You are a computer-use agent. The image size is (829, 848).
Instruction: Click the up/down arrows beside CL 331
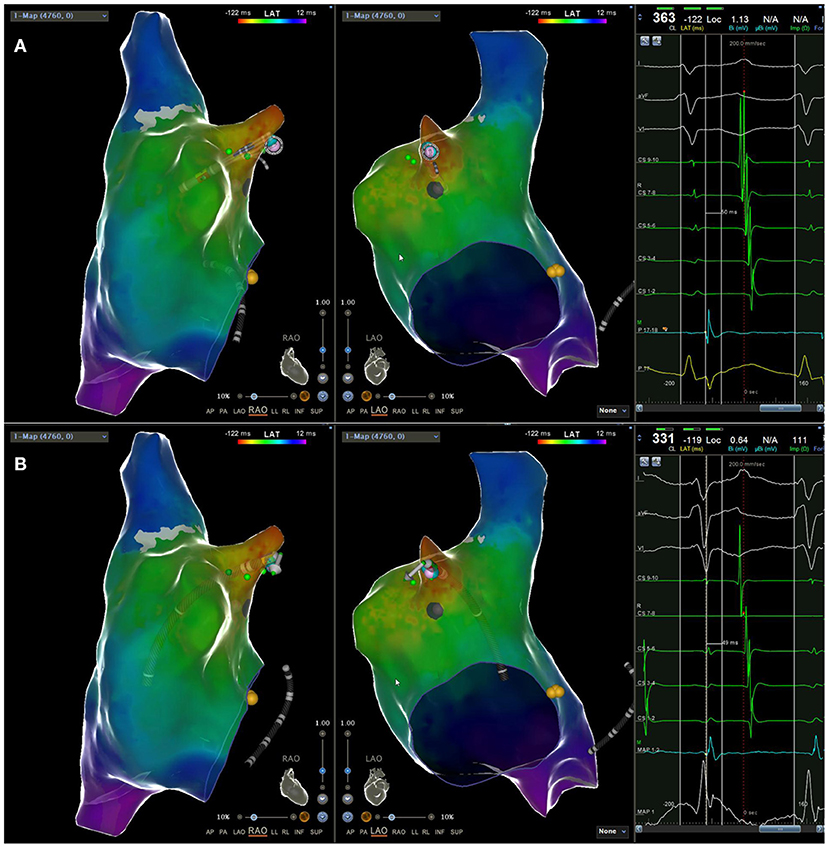point(641,439)
